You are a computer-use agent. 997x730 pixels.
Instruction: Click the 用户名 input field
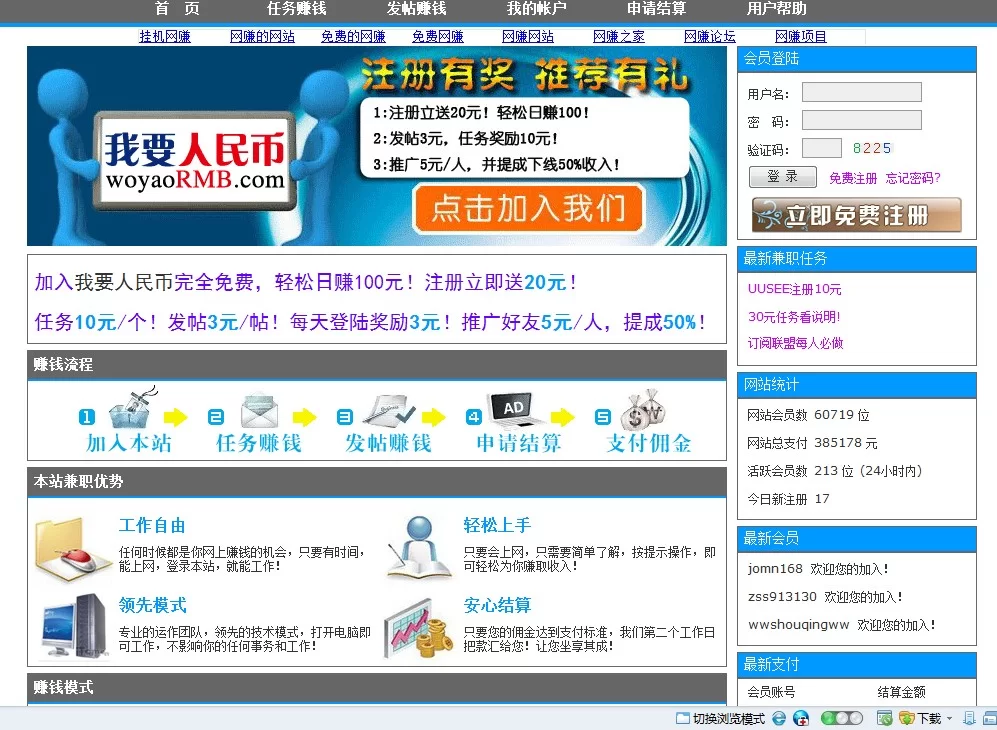(861, 93)
